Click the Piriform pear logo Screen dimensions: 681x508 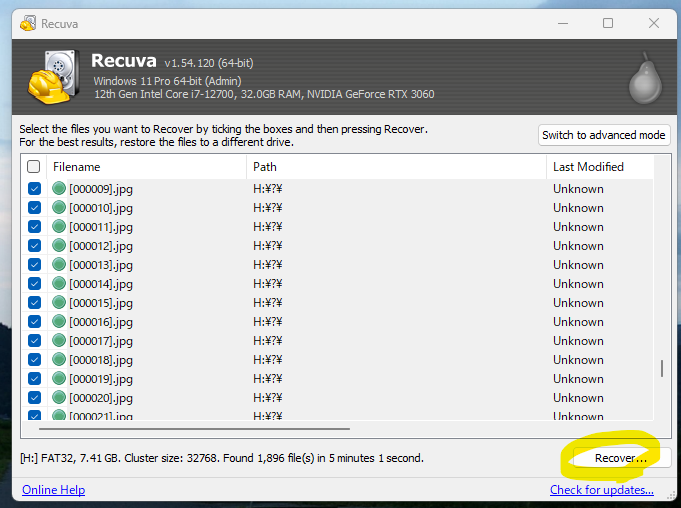(646, 79)
